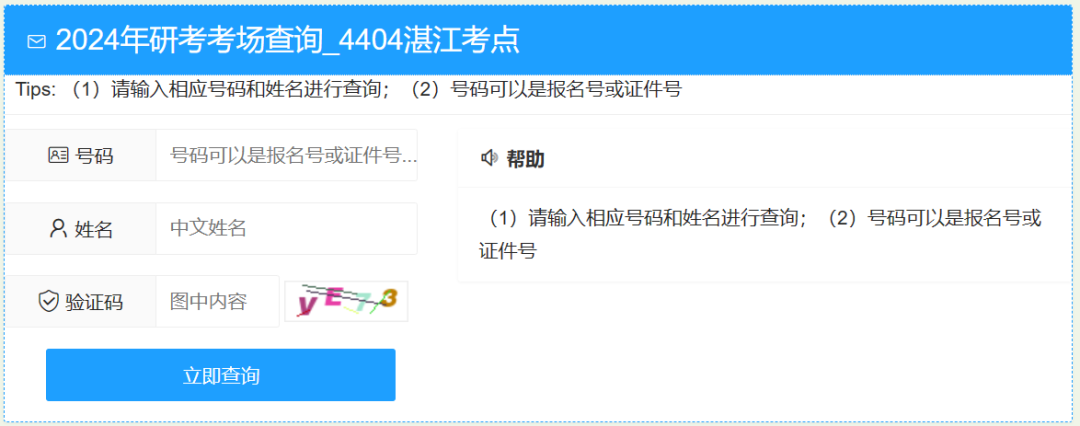The image size is (1080, 426).
Task: Click the speaker icon next to 帮助
Action: pos(489,159)
